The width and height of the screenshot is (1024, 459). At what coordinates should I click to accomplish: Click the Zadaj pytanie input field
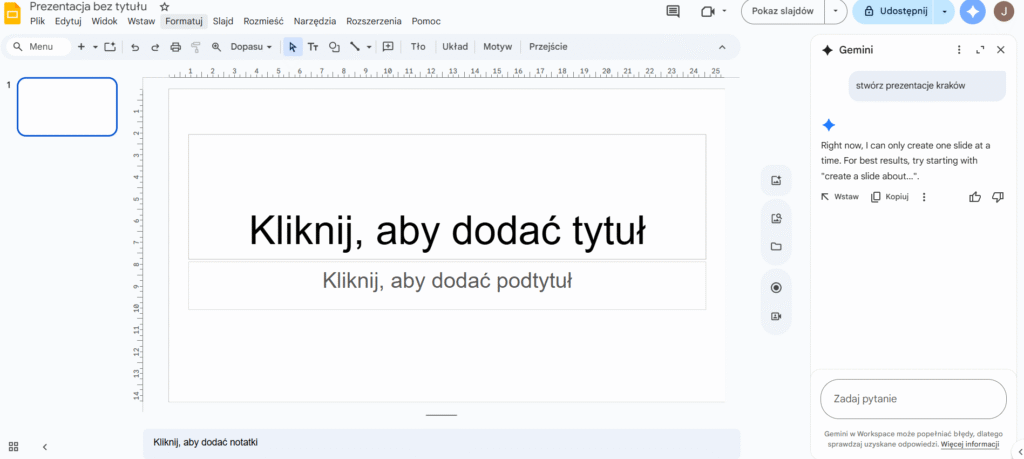point(913,399)
